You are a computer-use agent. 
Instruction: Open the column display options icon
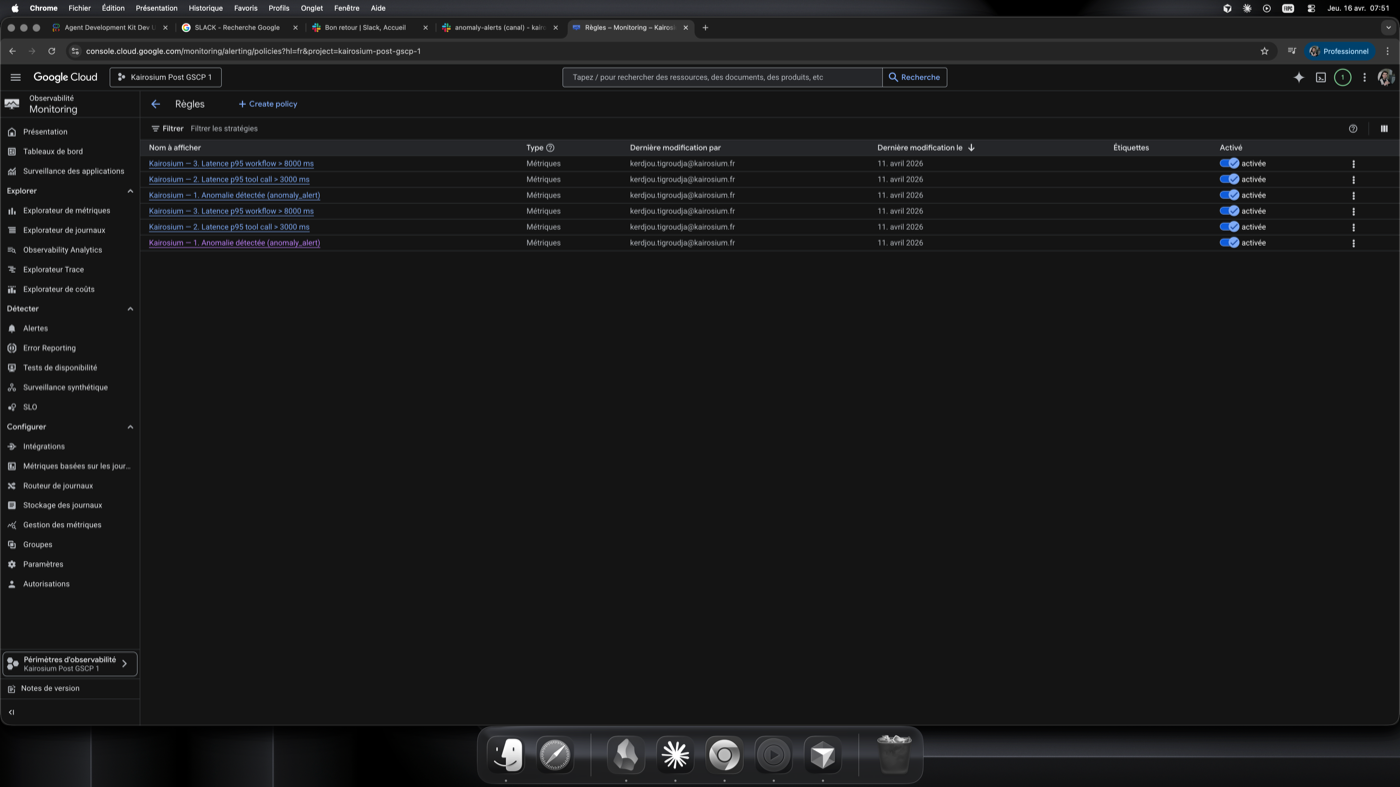coord(1384,129)
